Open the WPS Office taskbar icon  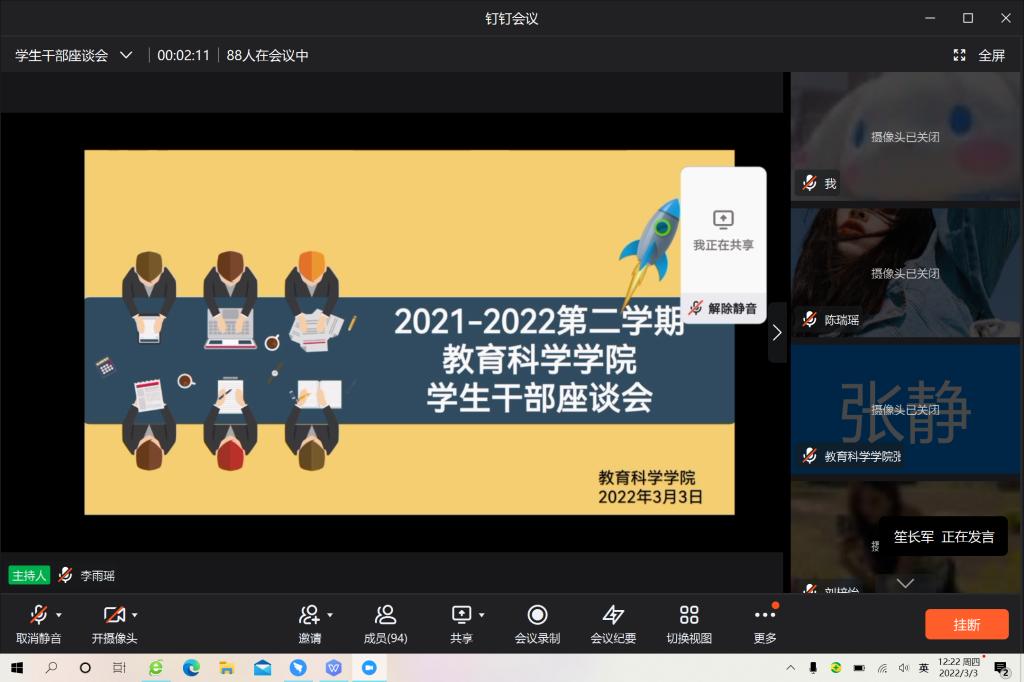[x=334, y=668]
